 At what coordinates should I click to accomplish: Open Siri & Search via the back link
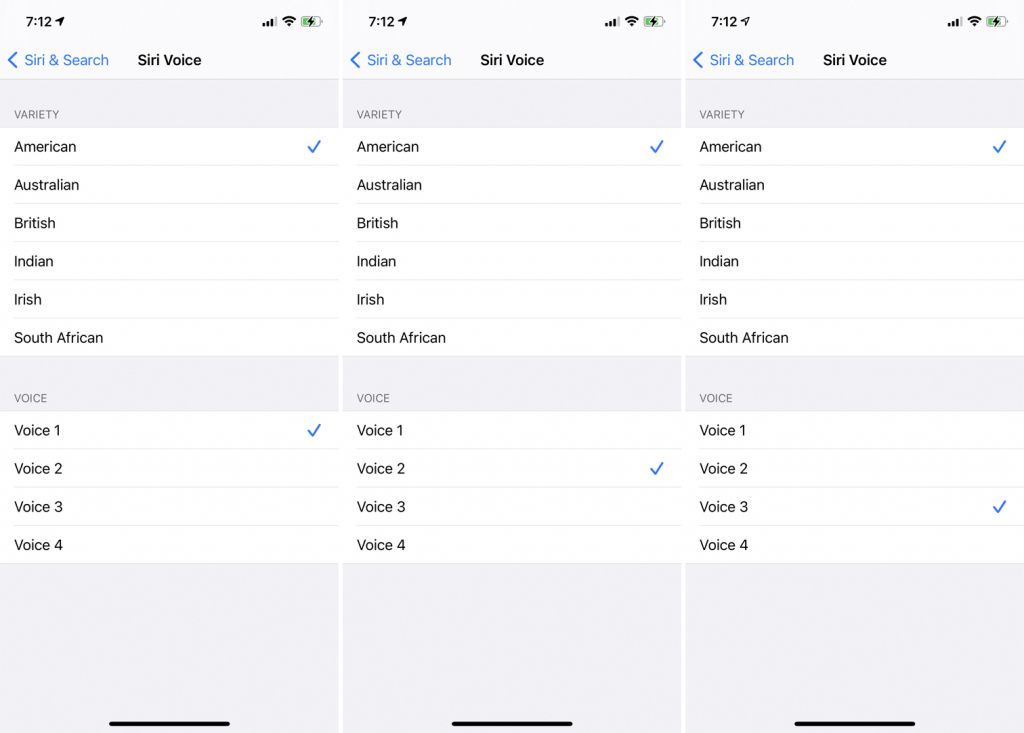click(x=67, y=60)
